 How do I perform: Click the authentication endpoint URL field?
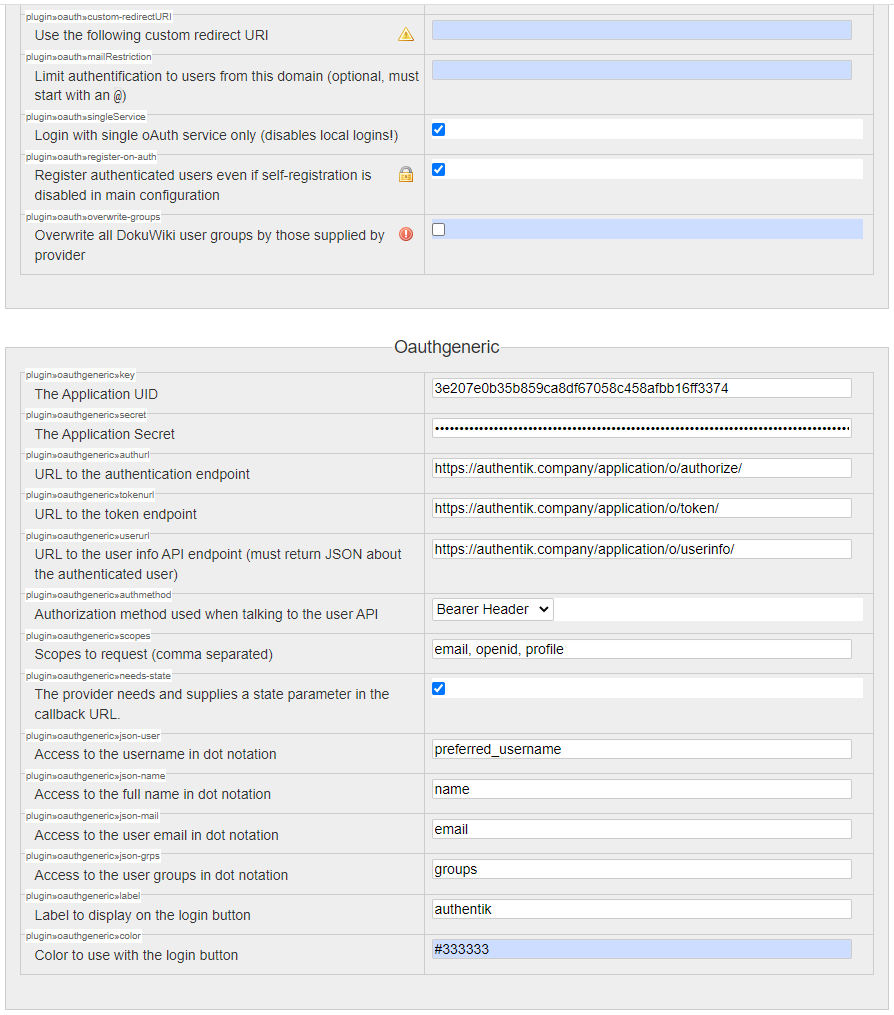641,467
